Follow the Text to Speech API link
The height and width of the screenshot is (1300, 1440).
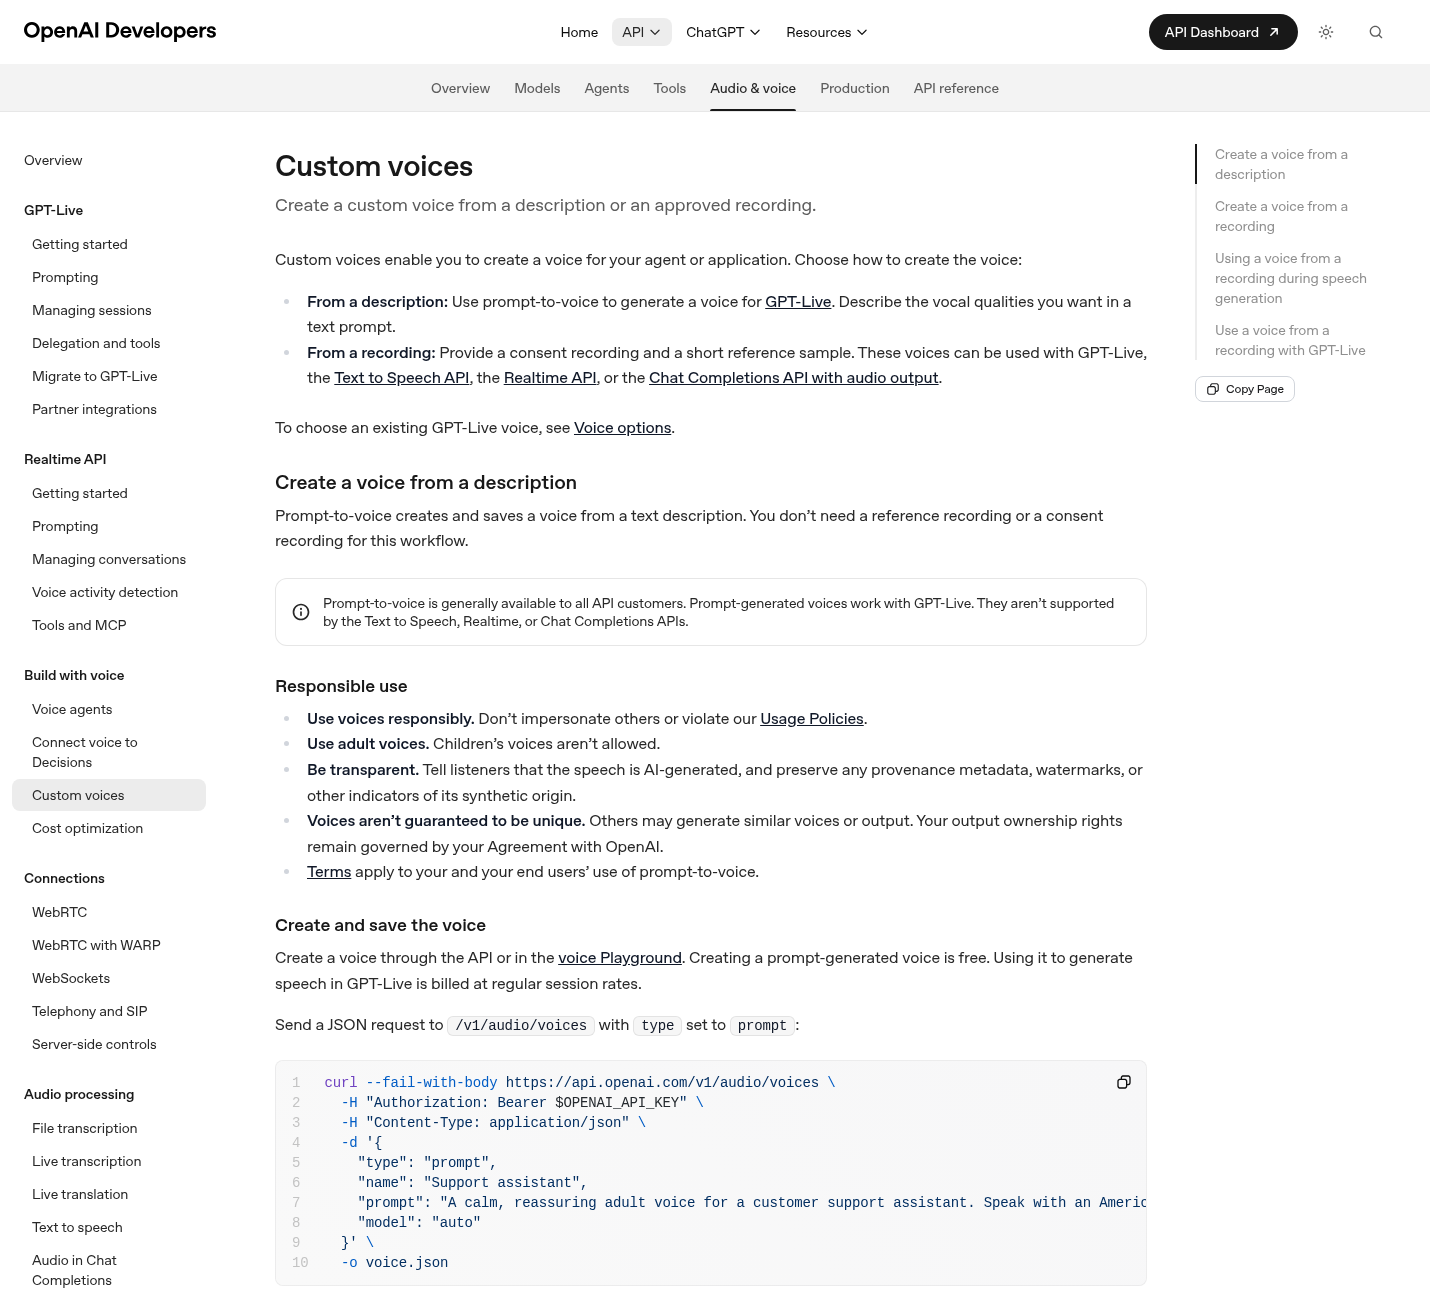coord(402,378)
